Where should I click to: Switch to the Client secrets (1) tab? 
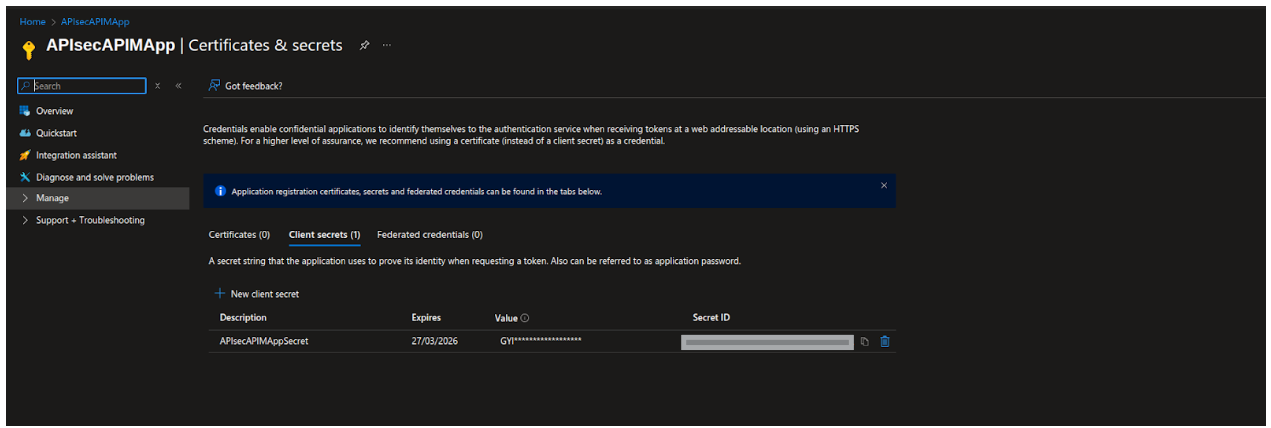[x=325, y=235]
